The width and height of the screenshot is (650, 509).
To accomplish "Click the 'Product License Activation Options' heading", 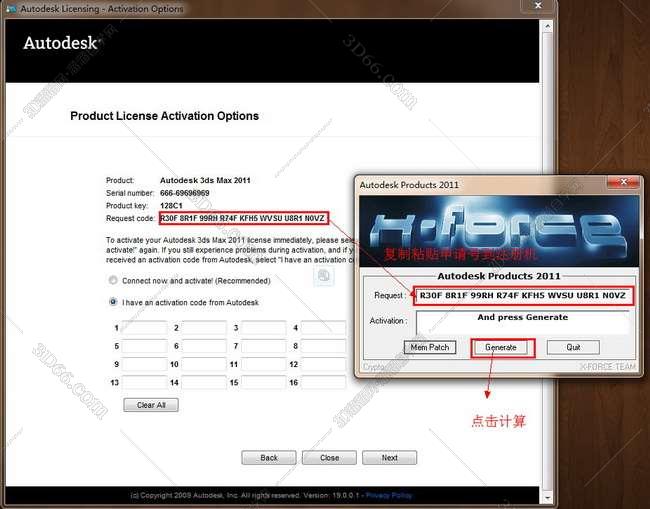I will click(x=164, y=116).
